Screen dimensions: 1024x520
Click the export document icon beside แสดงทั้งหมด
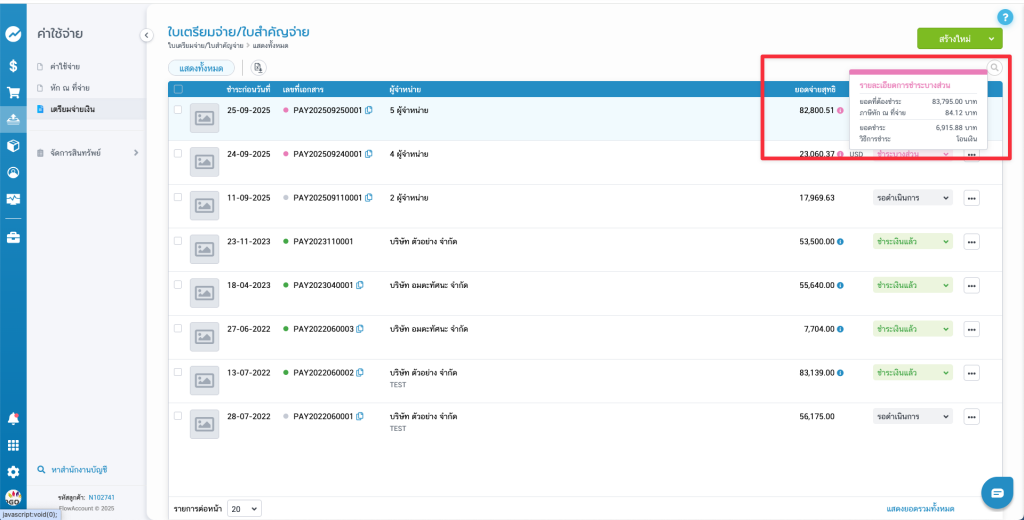(258, 68)
